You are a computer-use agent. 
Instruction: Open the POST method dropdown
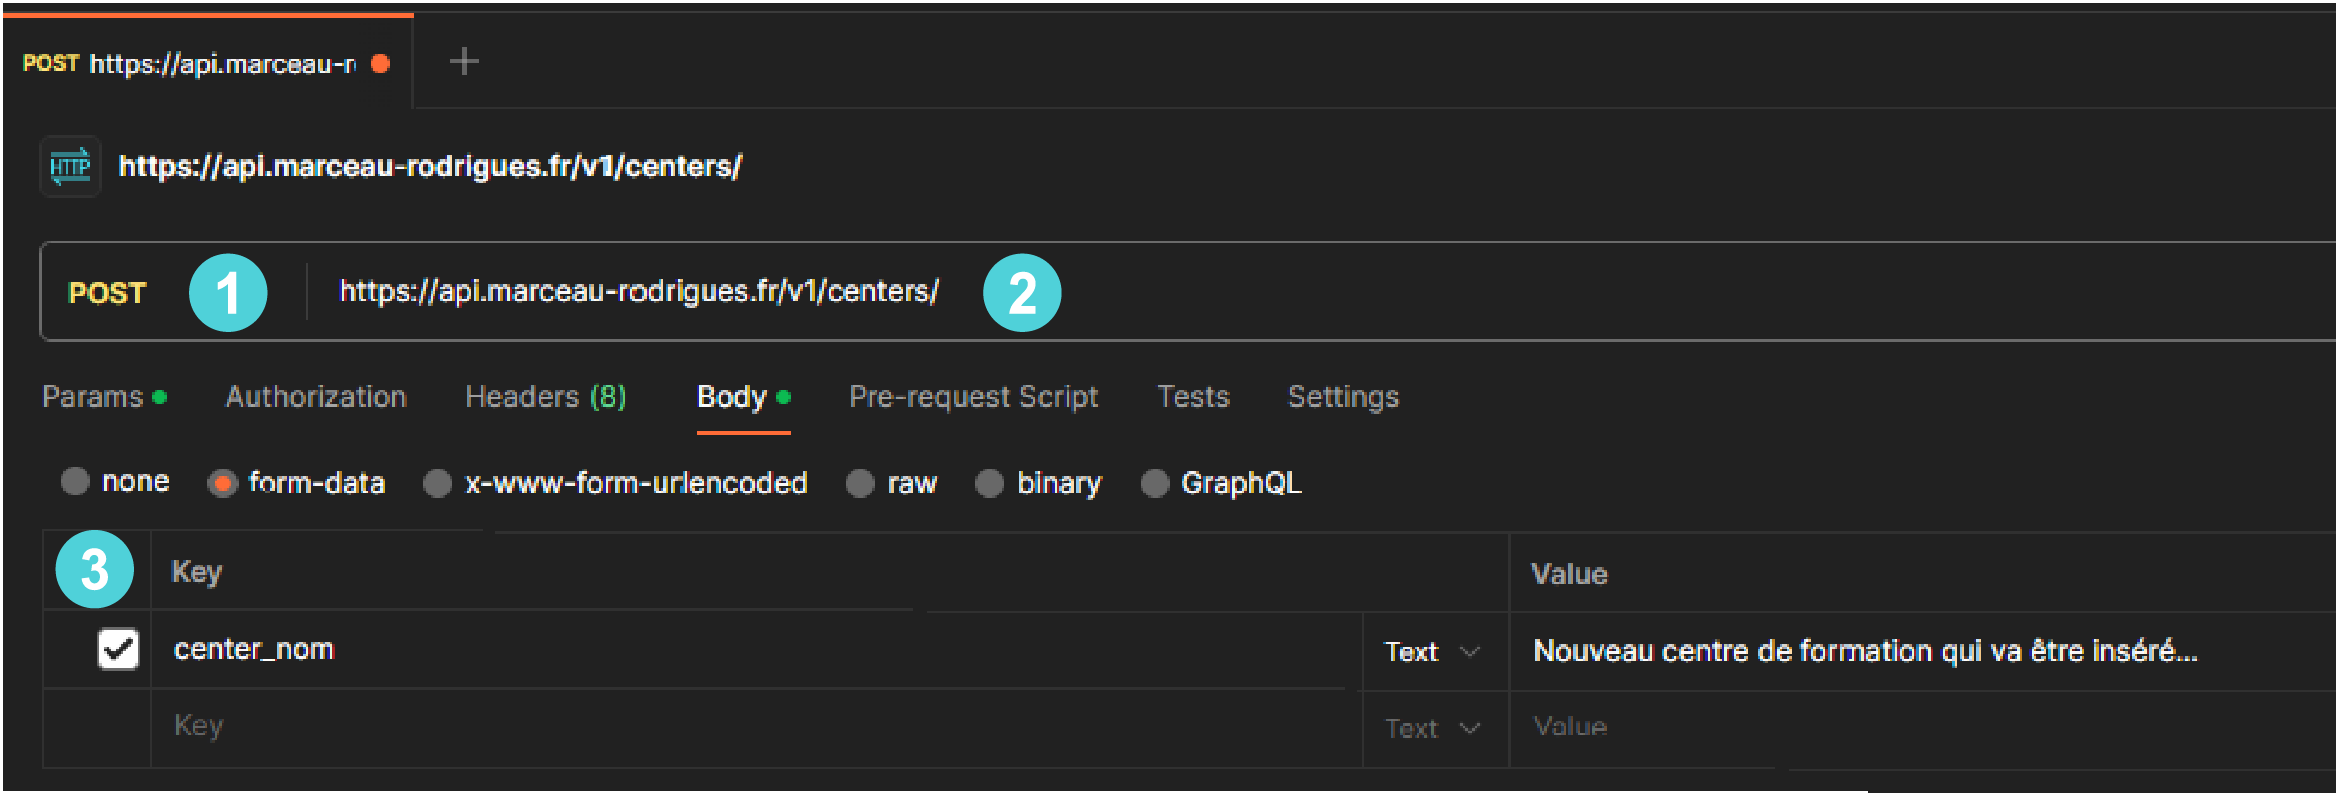click(x=107, y=293)
